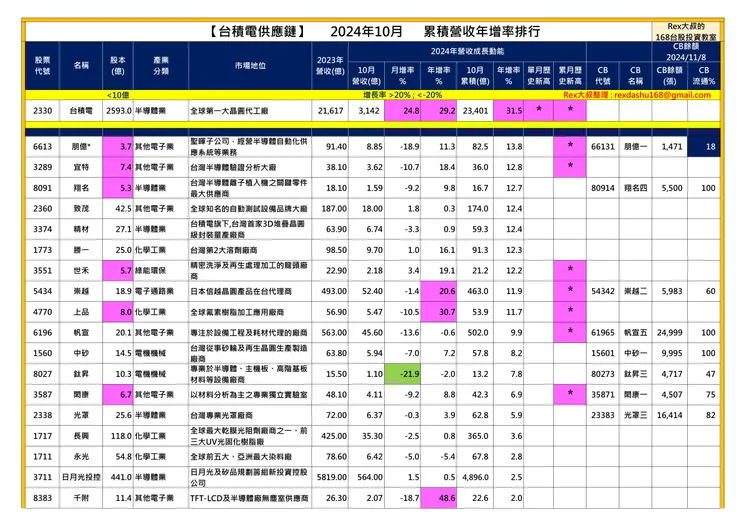The image size is (740, 523).
Task: Select stock code cell 5434
Action: click(x=42, y=291)
